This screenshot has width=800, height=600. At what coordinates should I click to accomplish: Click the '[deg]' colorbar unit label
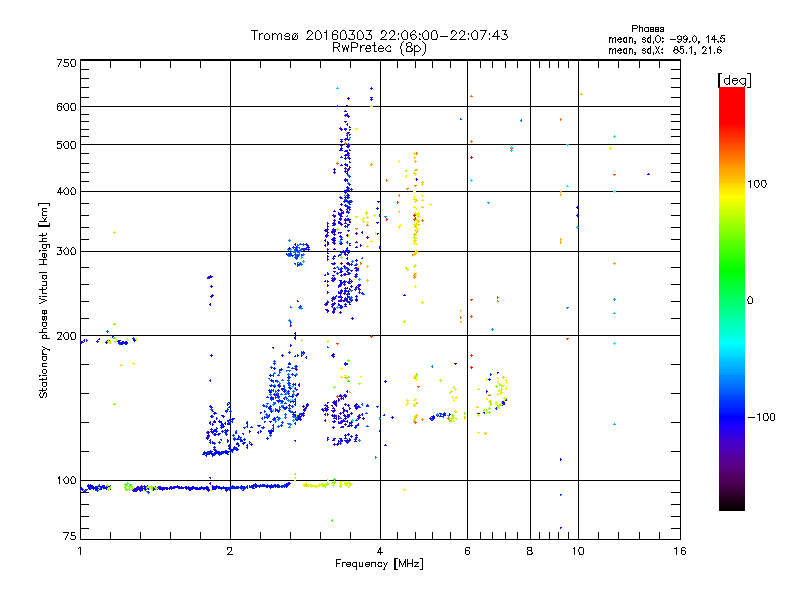pyautogui.click(x=734, y=80)
